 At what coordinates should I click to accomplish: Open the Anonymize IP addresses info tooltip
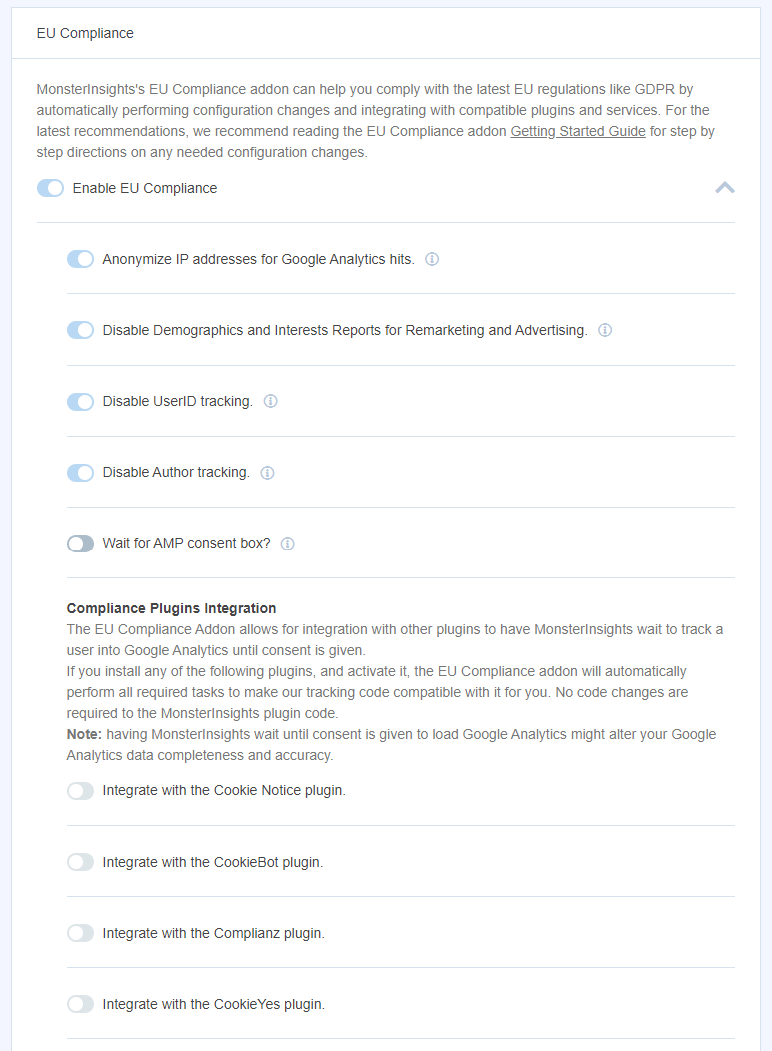click(431, 259)
